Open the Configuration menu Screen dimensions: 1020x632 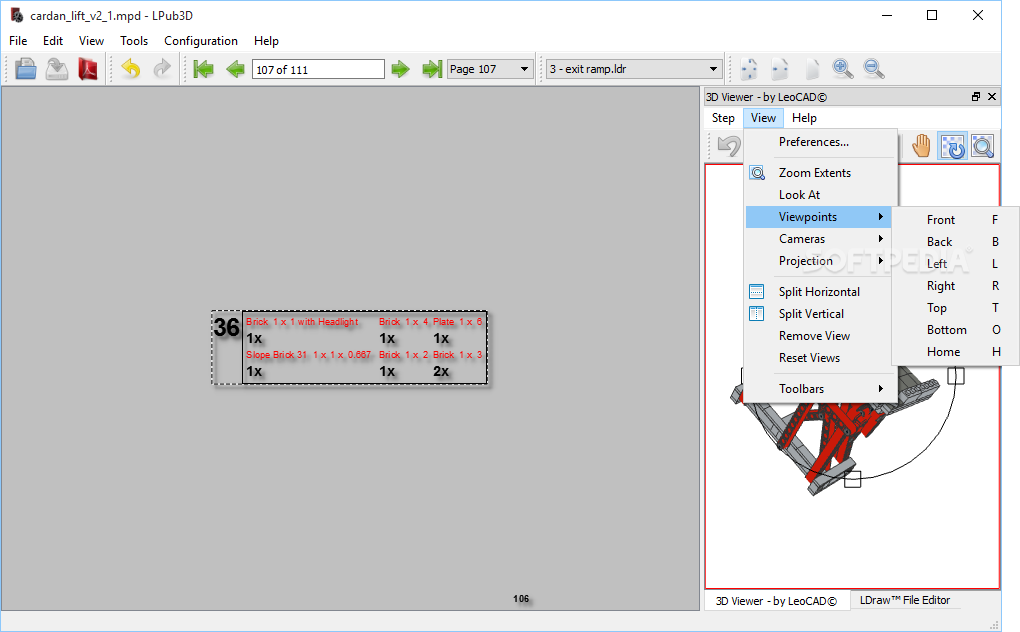[x=201, y=40]
